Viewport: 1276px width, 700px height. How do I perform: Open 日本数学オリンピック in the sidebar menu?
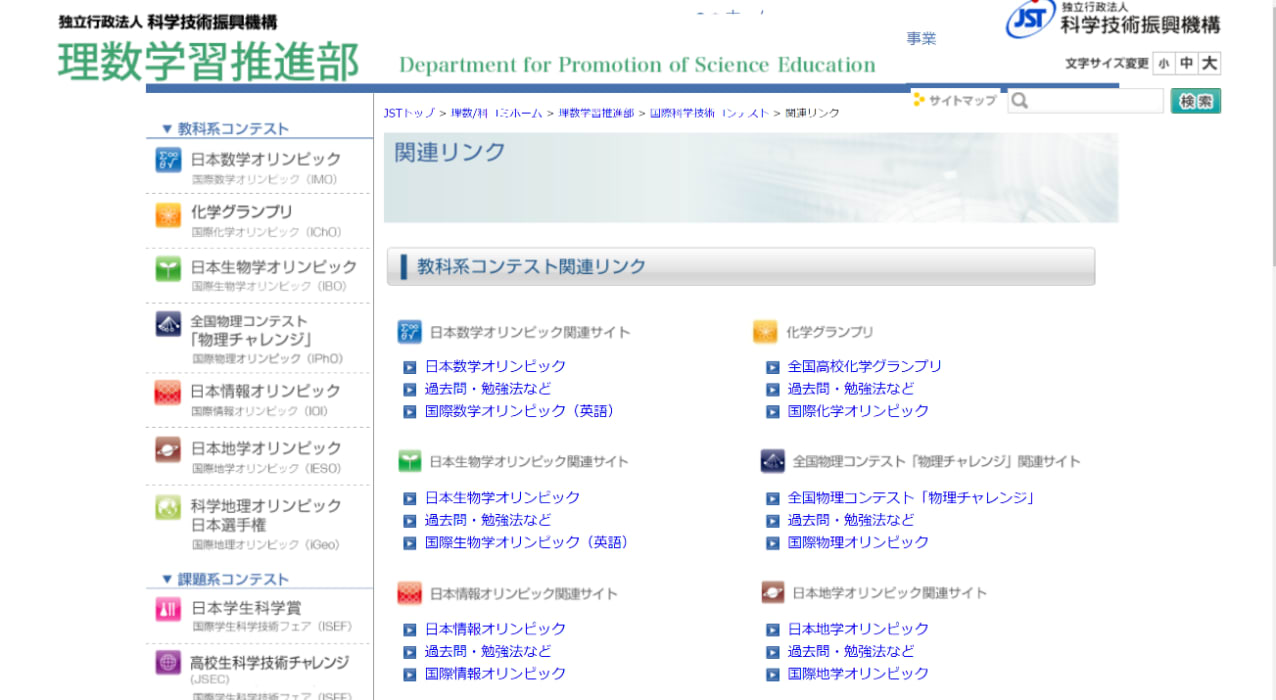[266, 159]
